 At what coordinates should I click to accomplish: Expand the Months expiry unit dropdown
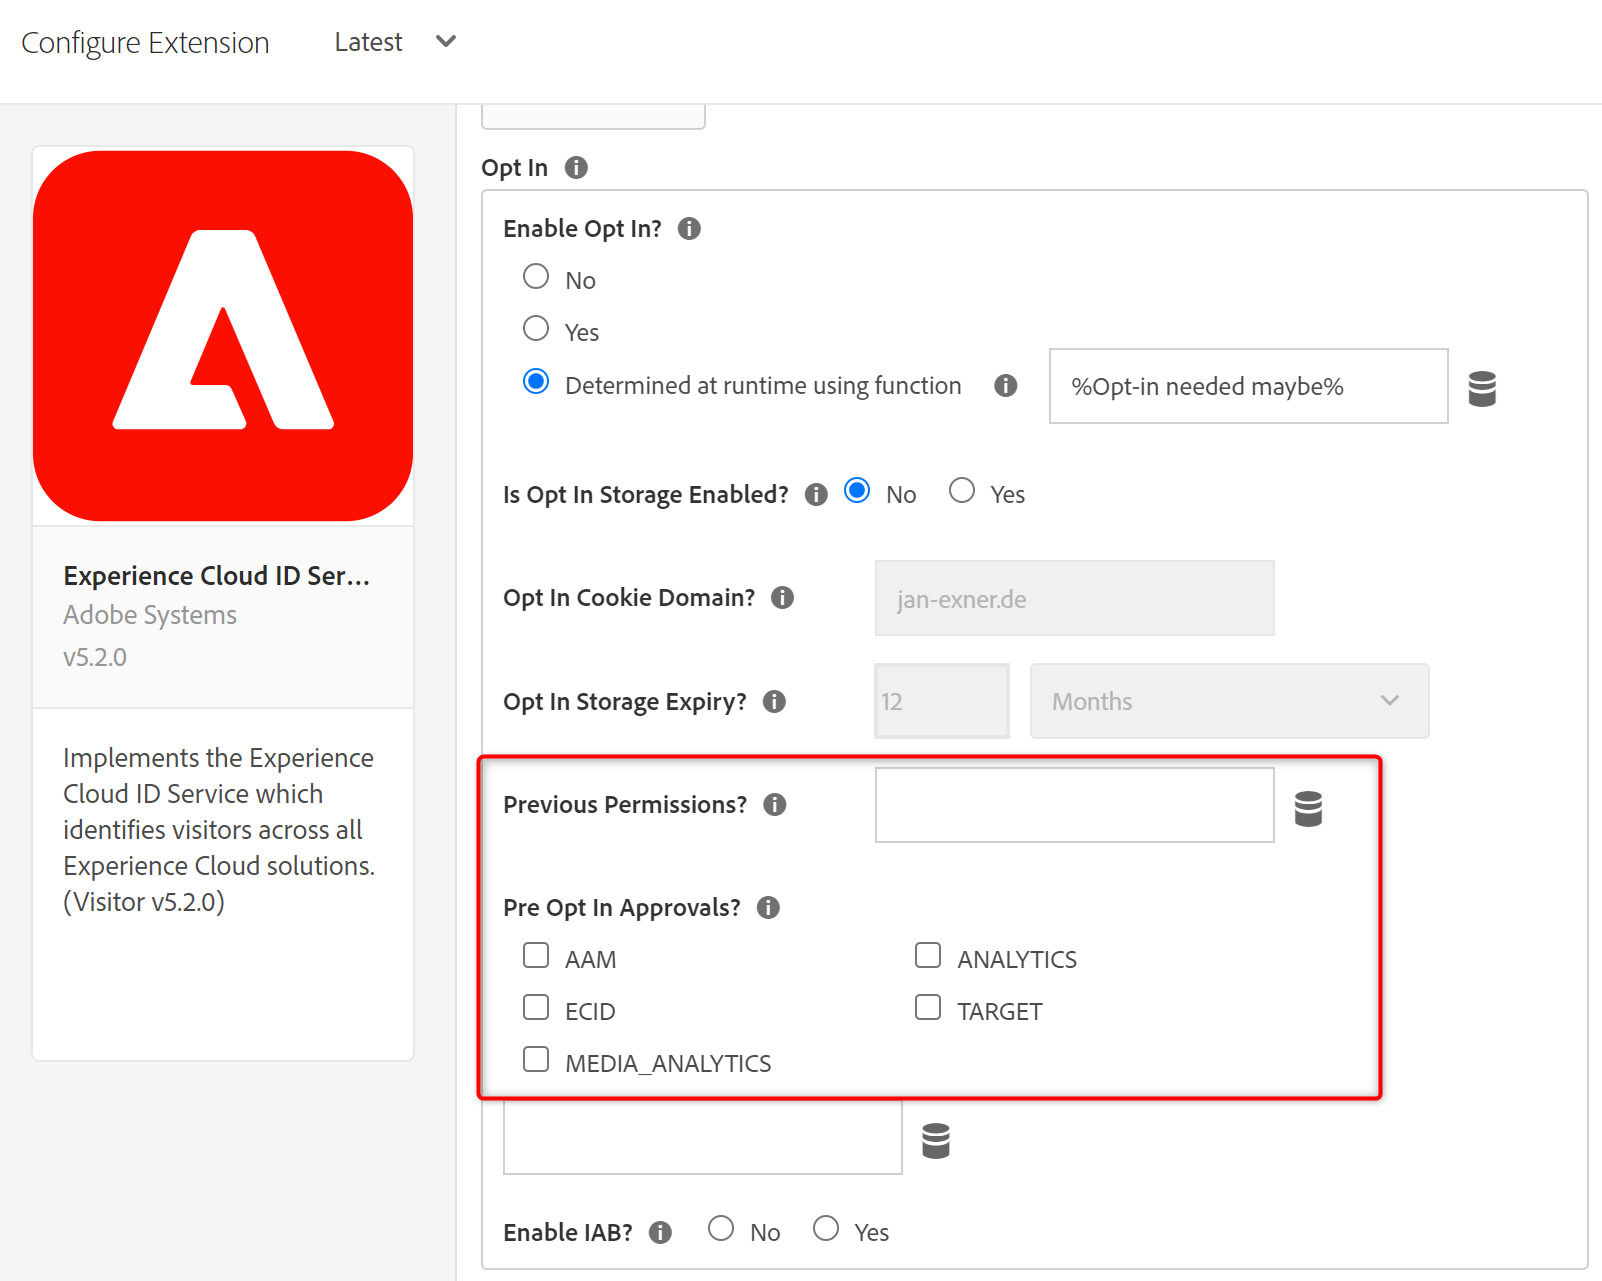[1229, 701]
